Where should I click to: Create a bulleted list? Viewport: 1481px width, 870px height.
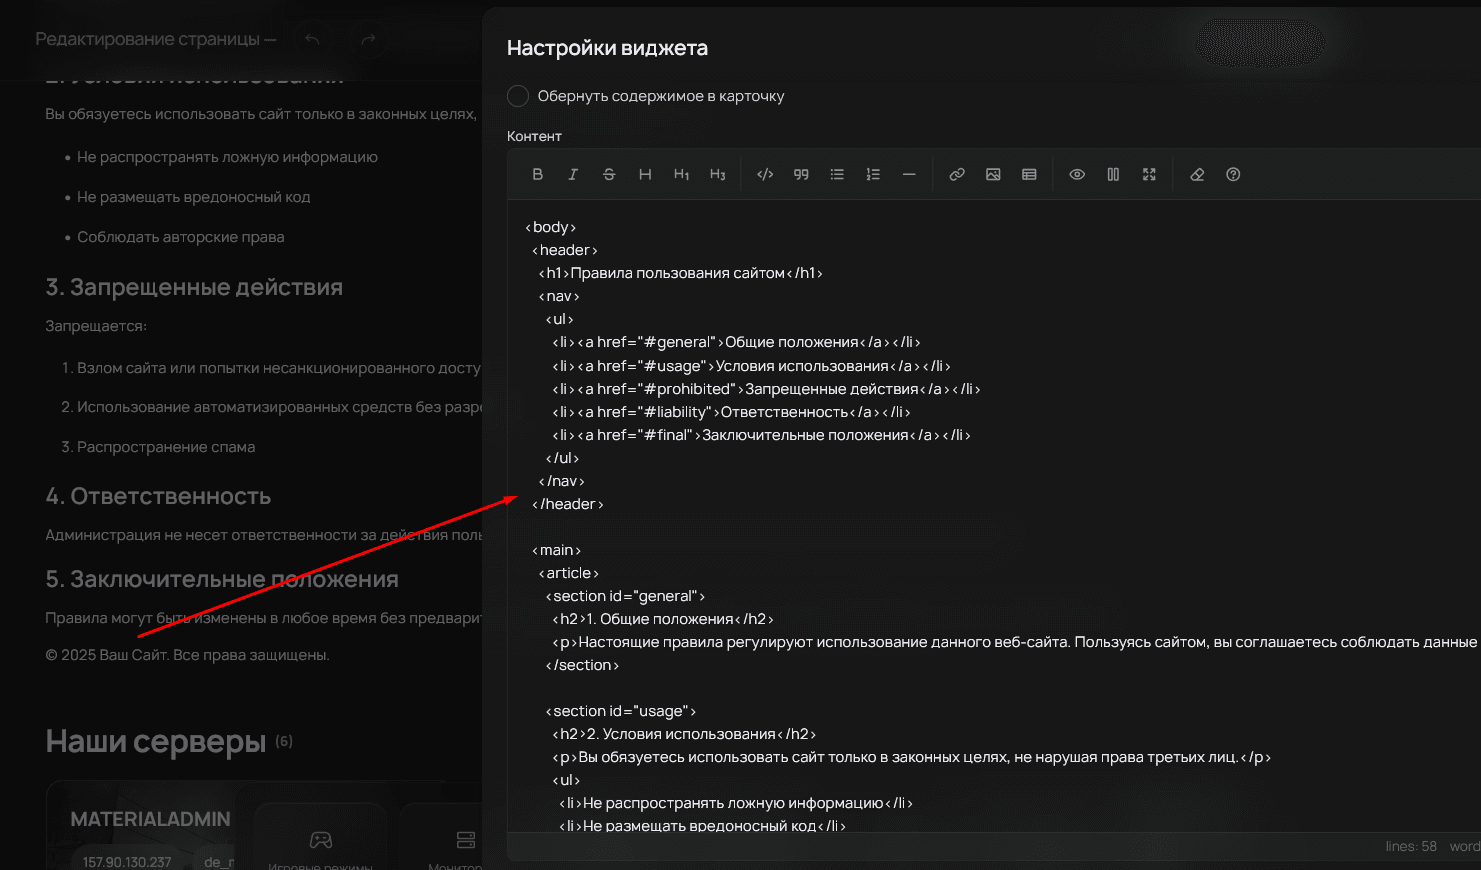click(x=837, y=174)
